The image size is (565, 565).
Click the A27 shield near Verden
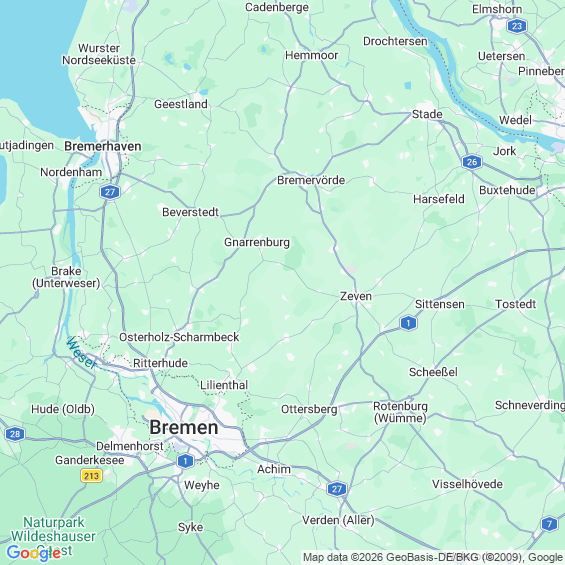coord(337,489)
